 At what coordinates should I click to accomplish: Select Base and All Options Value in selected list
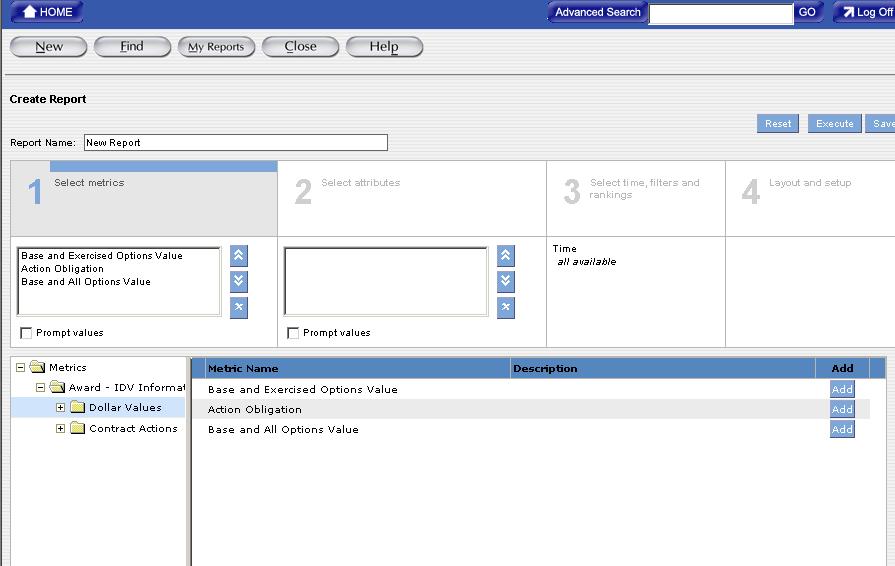(x=86, y=282)
